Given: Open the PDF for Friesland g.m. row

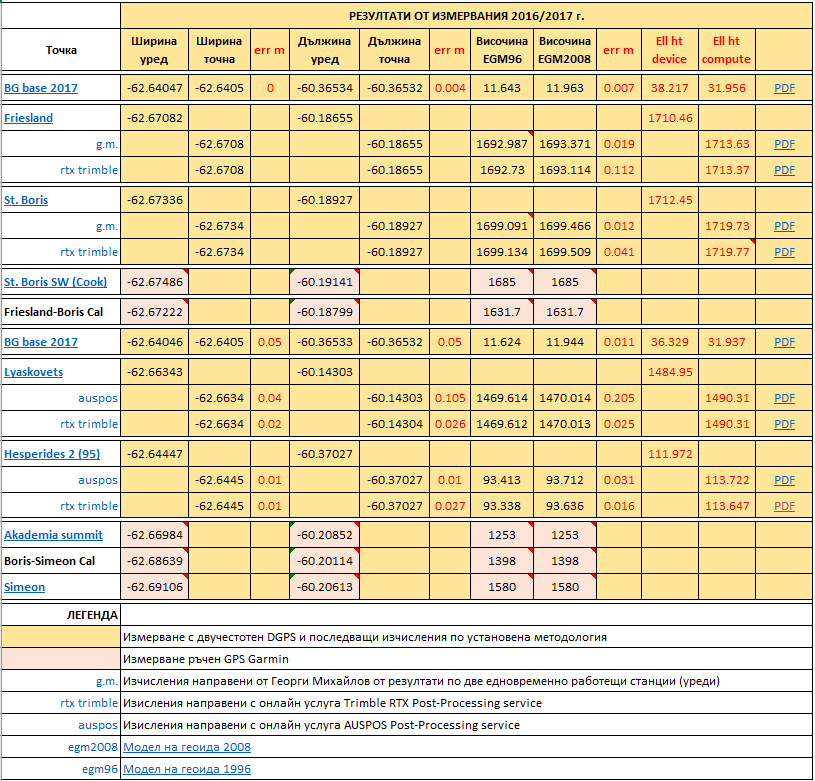Looking at the screenshot, I should pos(785,144).
